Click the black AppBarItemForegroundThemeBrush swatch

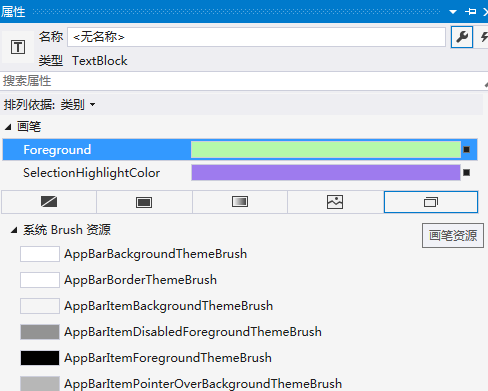[40, 358]
